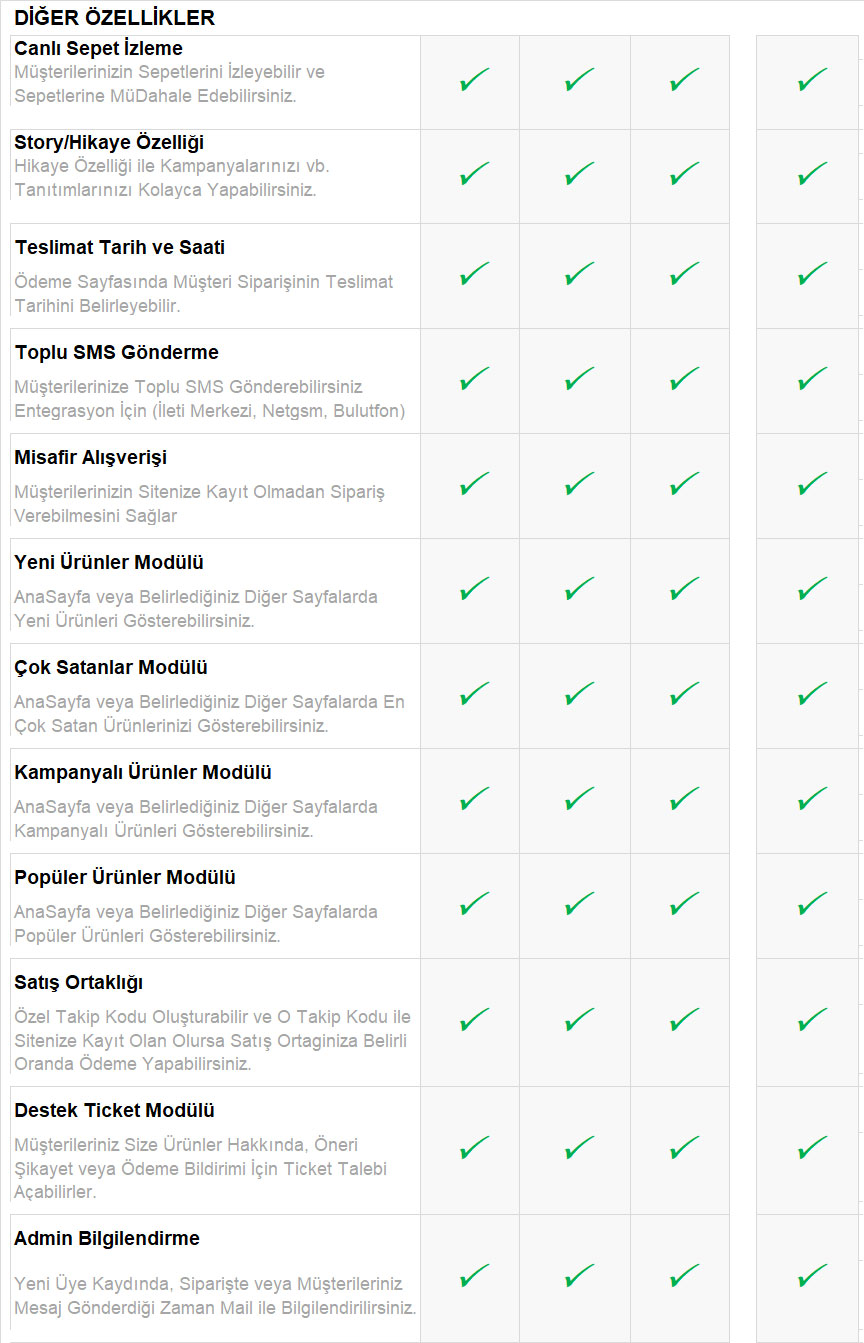Click first-column checkmark for Canlı Sepet İzleme
Viewport: 864px width, 1343px height.
474,81
